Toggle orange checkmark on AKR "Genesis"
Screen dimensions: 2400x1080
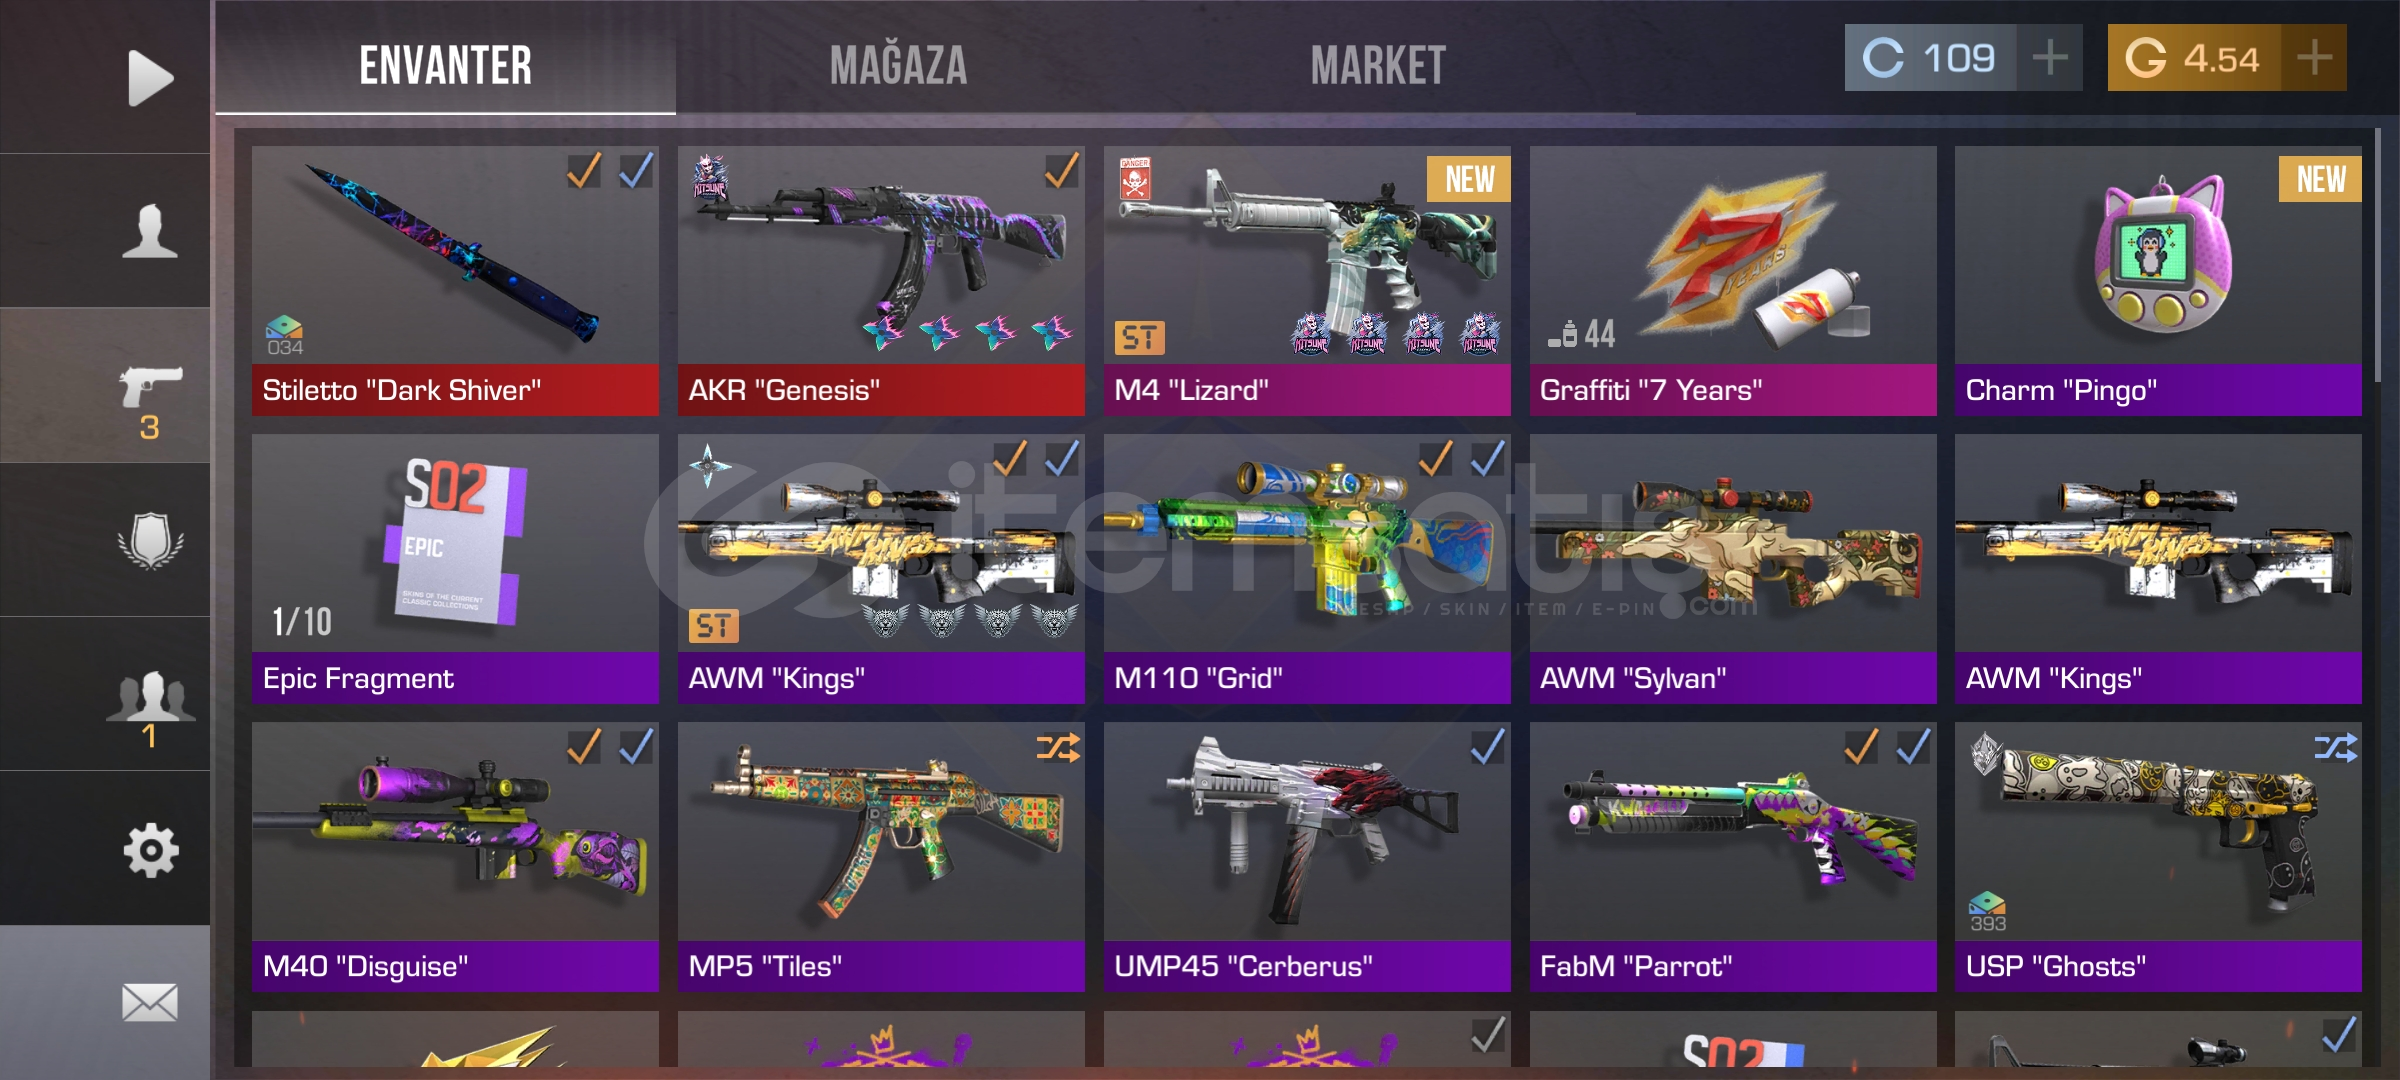1061,171
